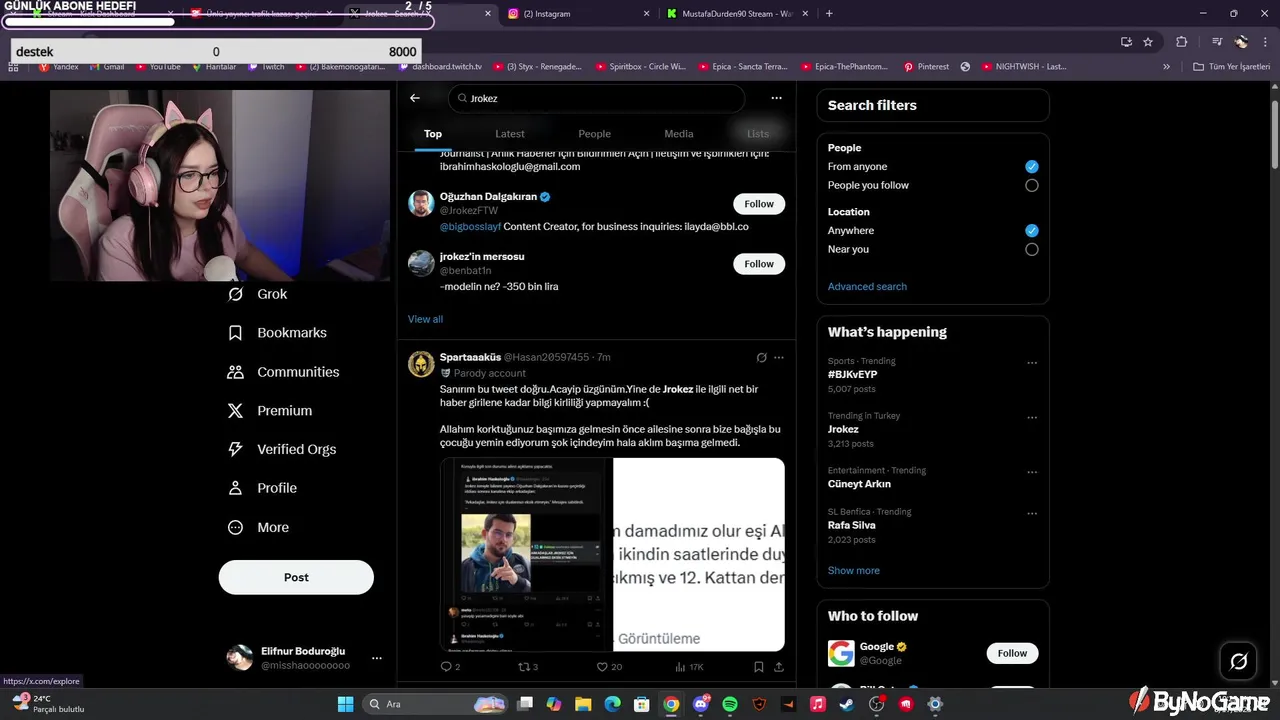Image resolution: width=1280 pixels, height=720 pixels.
Task: Switch to the Lists tab
Action: pos(758,134)
